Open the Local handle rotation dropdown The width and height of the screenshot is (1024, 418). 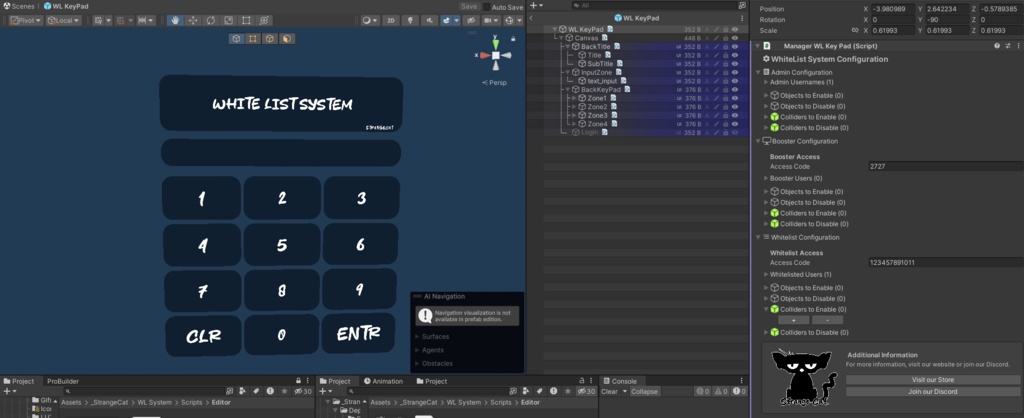coord(63,20)
